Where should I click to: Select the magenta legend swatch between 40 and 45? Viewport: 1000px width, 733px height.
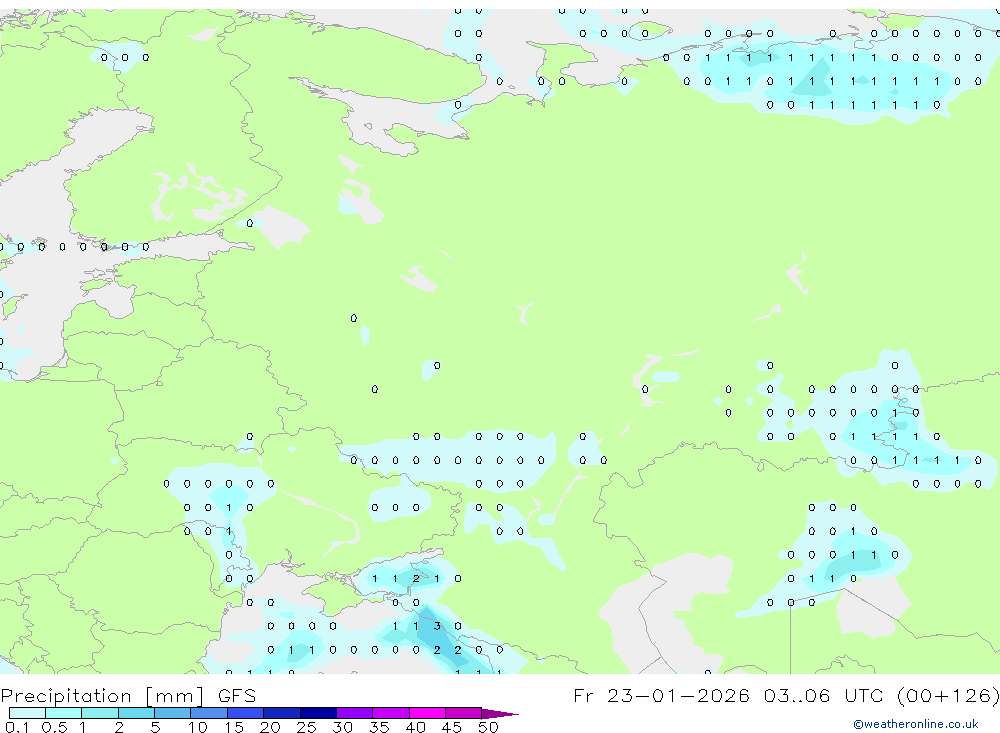tap(427, 713)
